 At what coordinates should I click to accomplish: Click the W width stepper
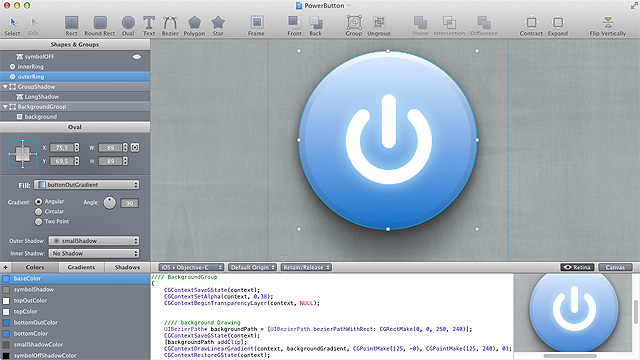(125, 147)
